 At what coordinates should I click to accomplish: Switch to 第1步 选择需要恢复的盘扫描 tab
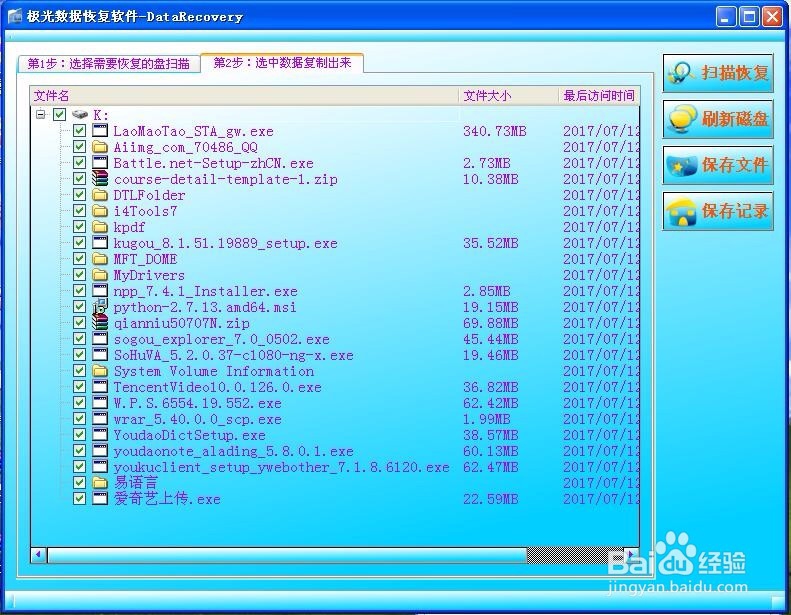coord(108,64)
